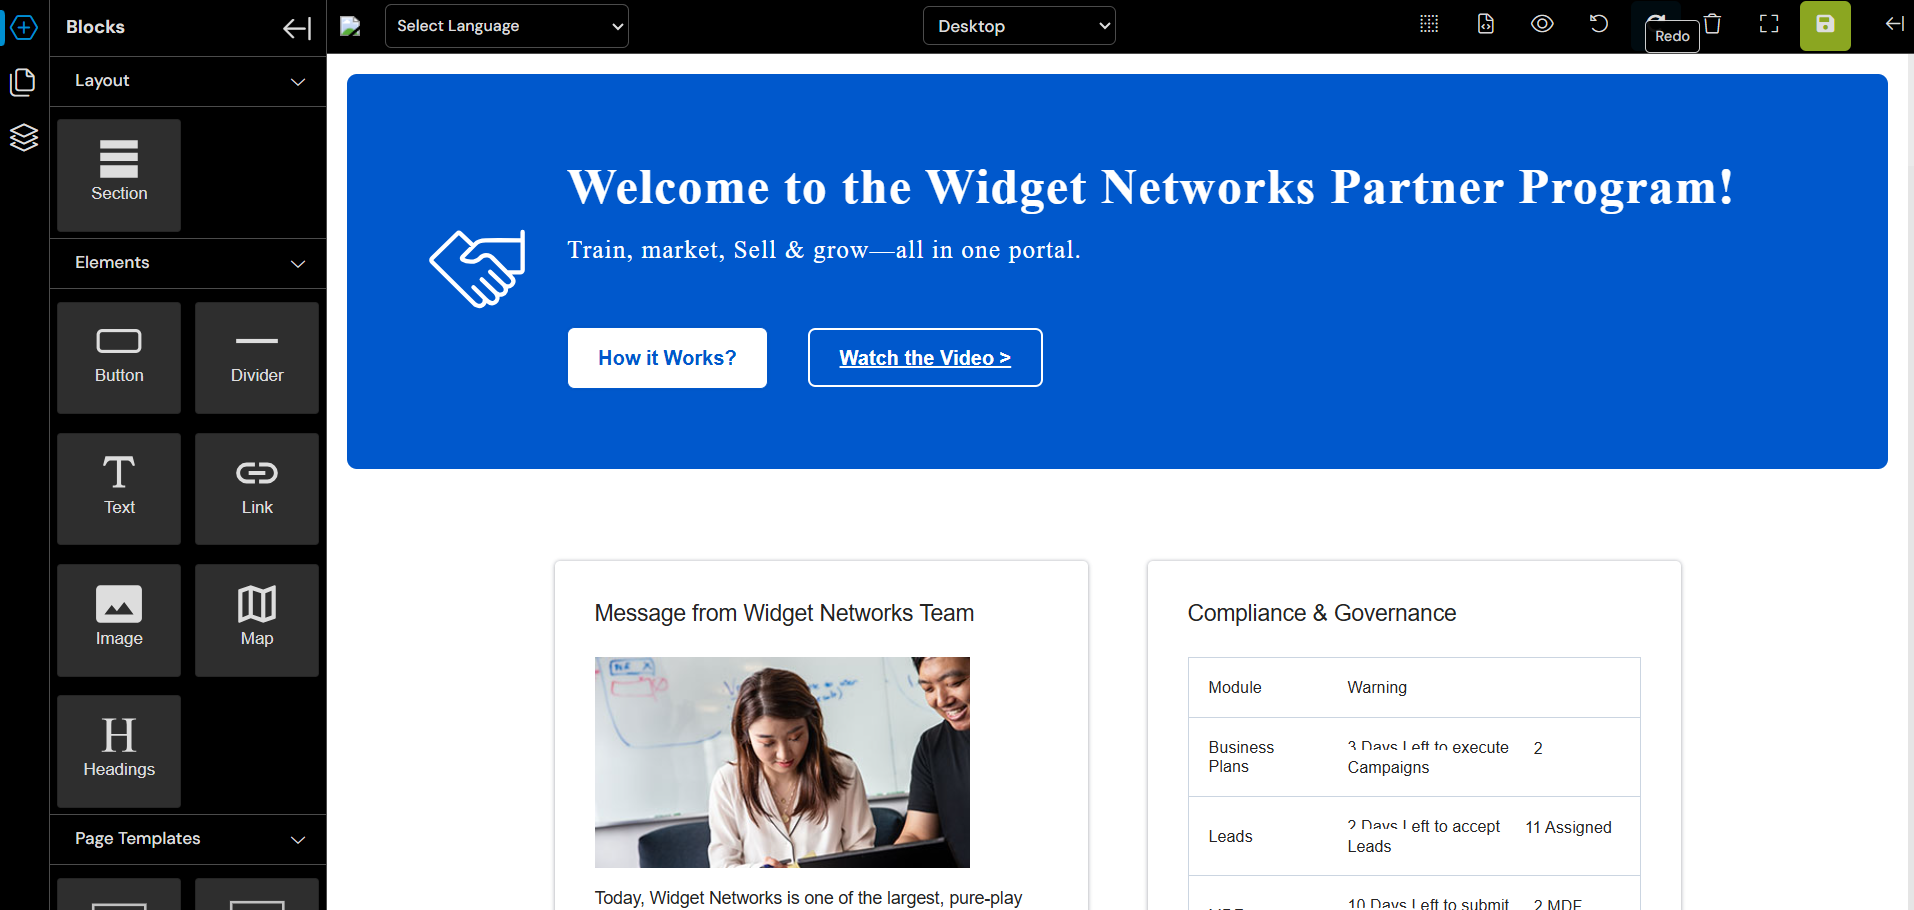Click the "11 Assigned" table cell

coord(1568,827)
